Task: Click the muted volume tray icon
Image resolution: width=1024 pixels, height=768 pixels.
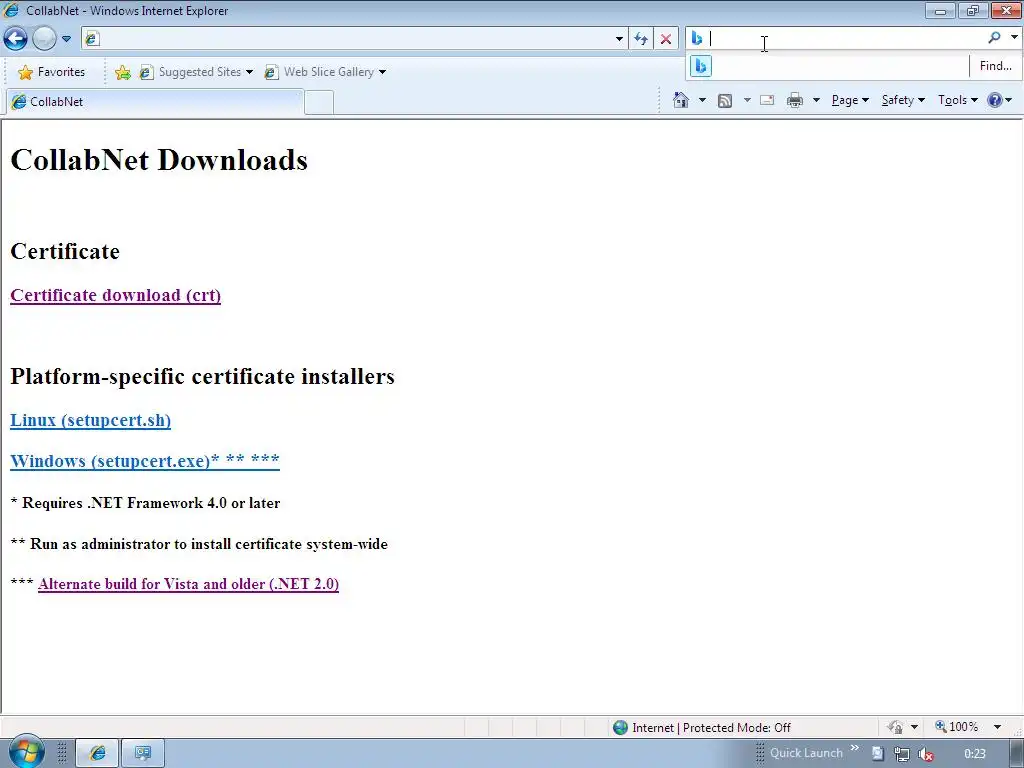Action: pyautogui.click(x=925, y=754)
